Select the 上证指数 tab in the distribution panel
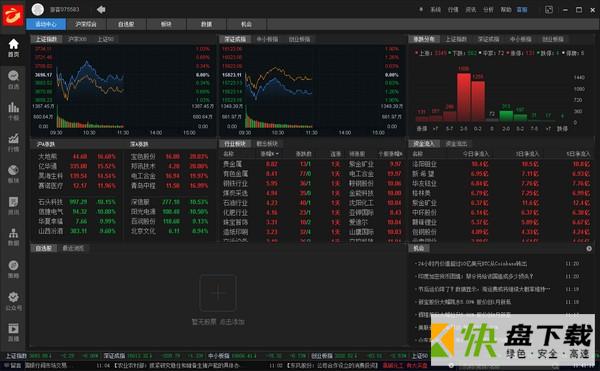Screen dimensions: 600x371 point(456,39)
